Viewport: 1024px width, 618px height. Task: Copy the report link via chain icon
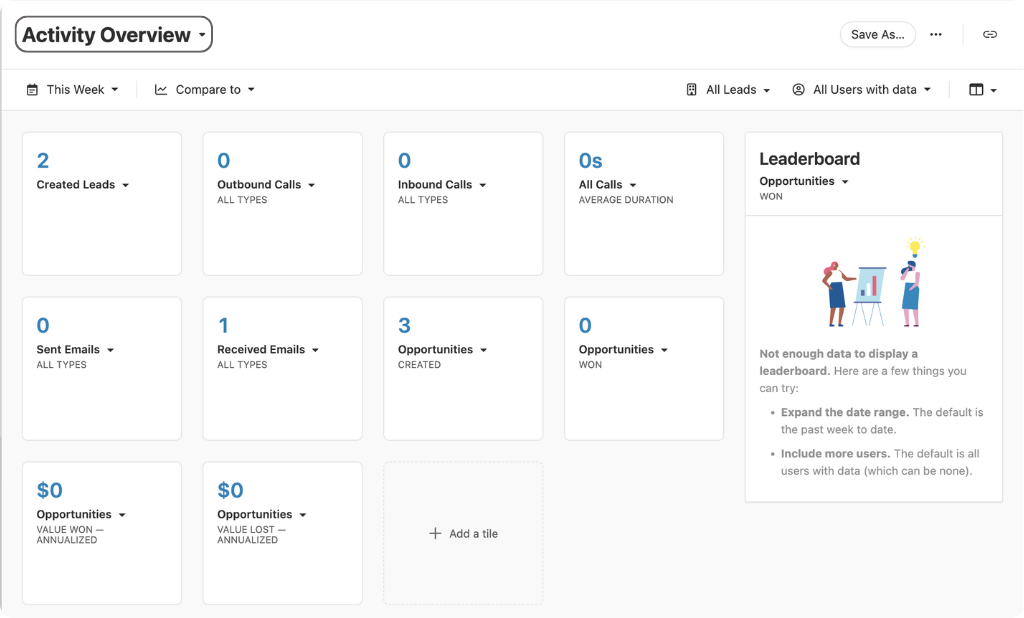click(x=990, y=35)
